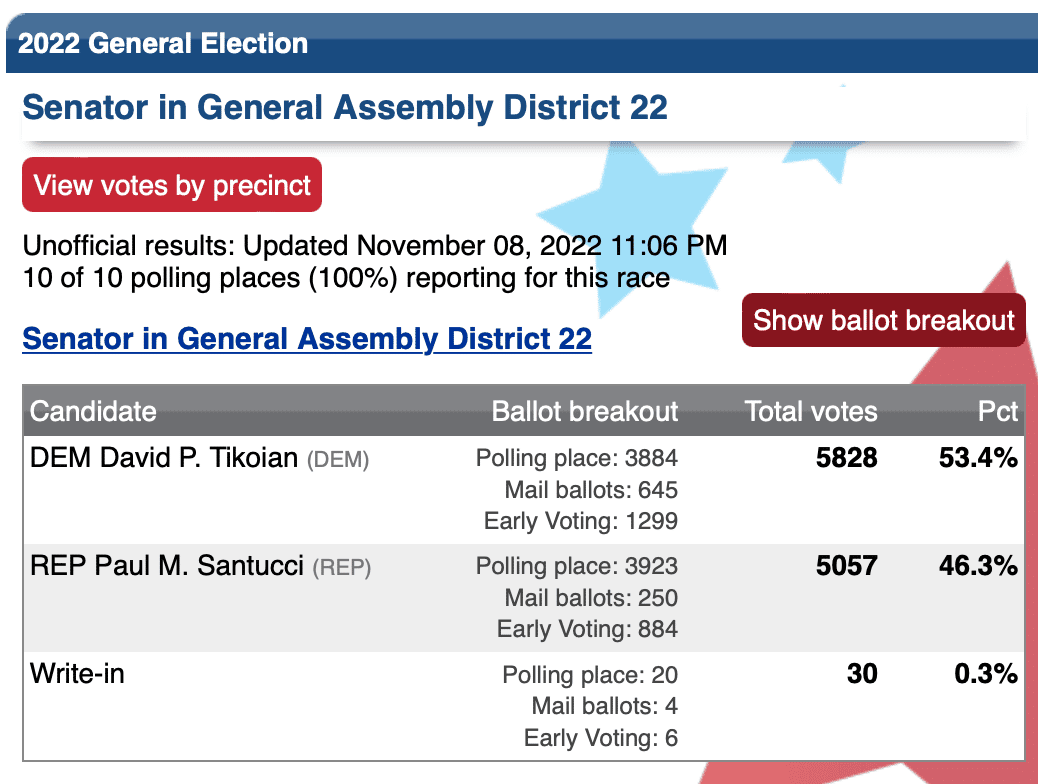Click the Total votes column header
The width and height of the screenshot is (1038, 784).
[x=811, y=411]
